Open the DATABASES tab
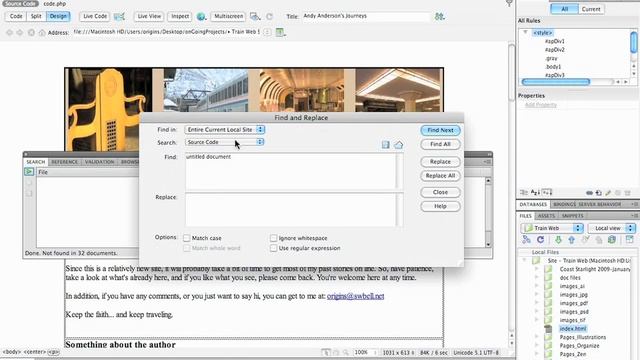The width and height of the screenshot is (640, 360). click(533, 204)
